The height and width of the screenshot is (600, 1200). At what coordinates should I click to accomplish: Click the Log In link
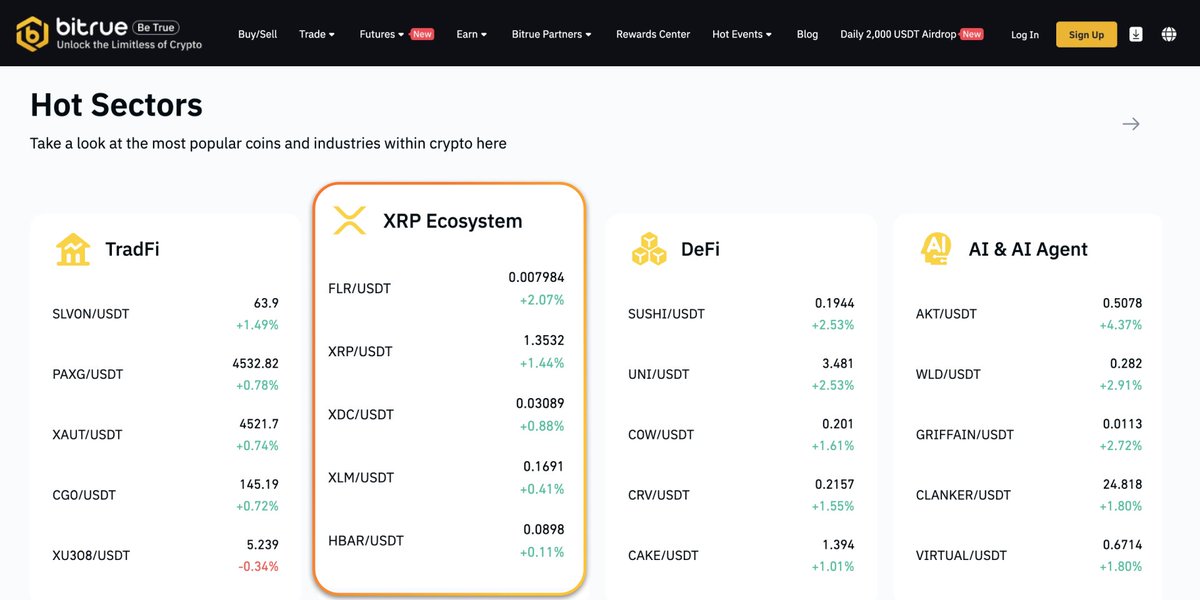[1025, 34]
